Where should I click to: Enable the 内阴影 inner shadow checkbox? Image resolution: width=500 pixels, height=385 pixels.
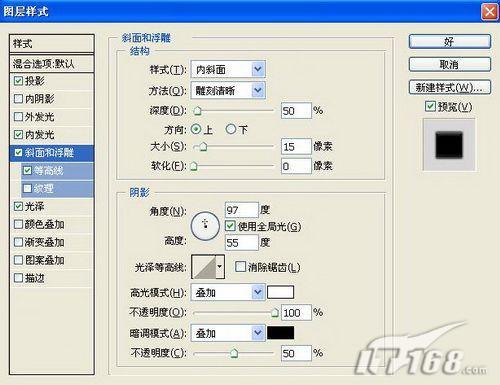tap(18, 99)
